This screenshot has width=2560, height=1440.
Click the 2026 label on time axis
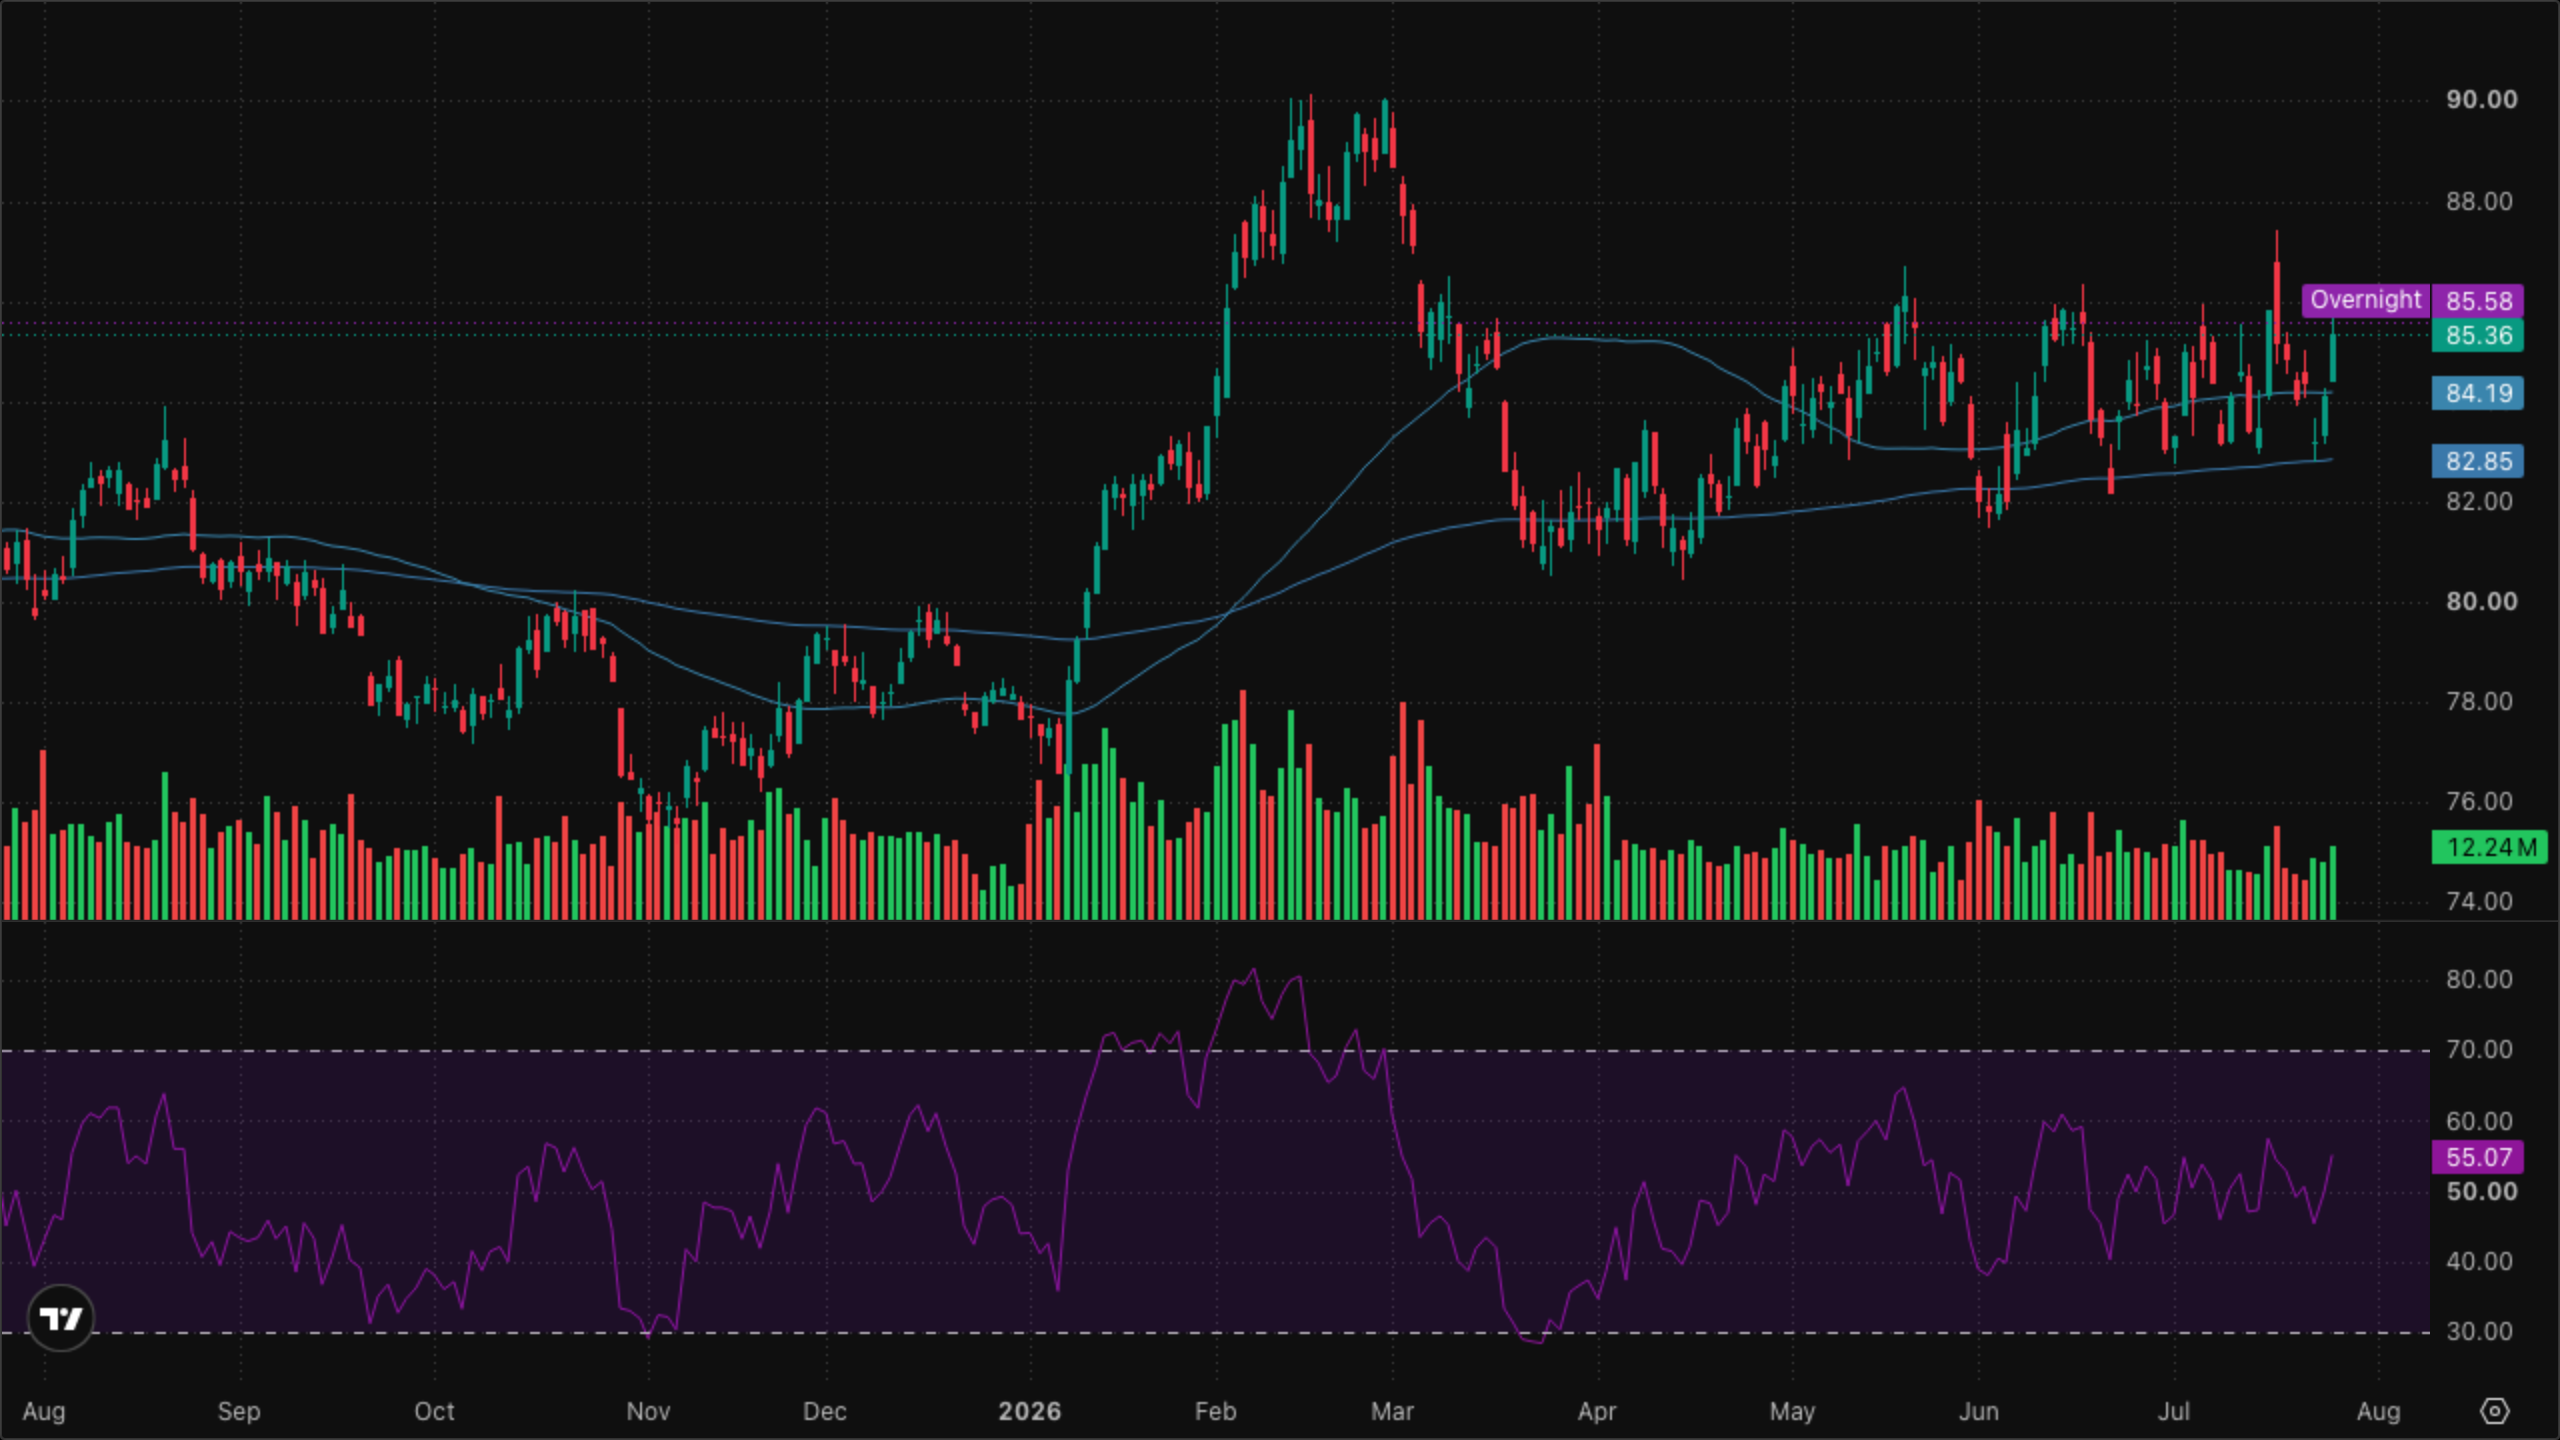[x=1029, y=1412]
